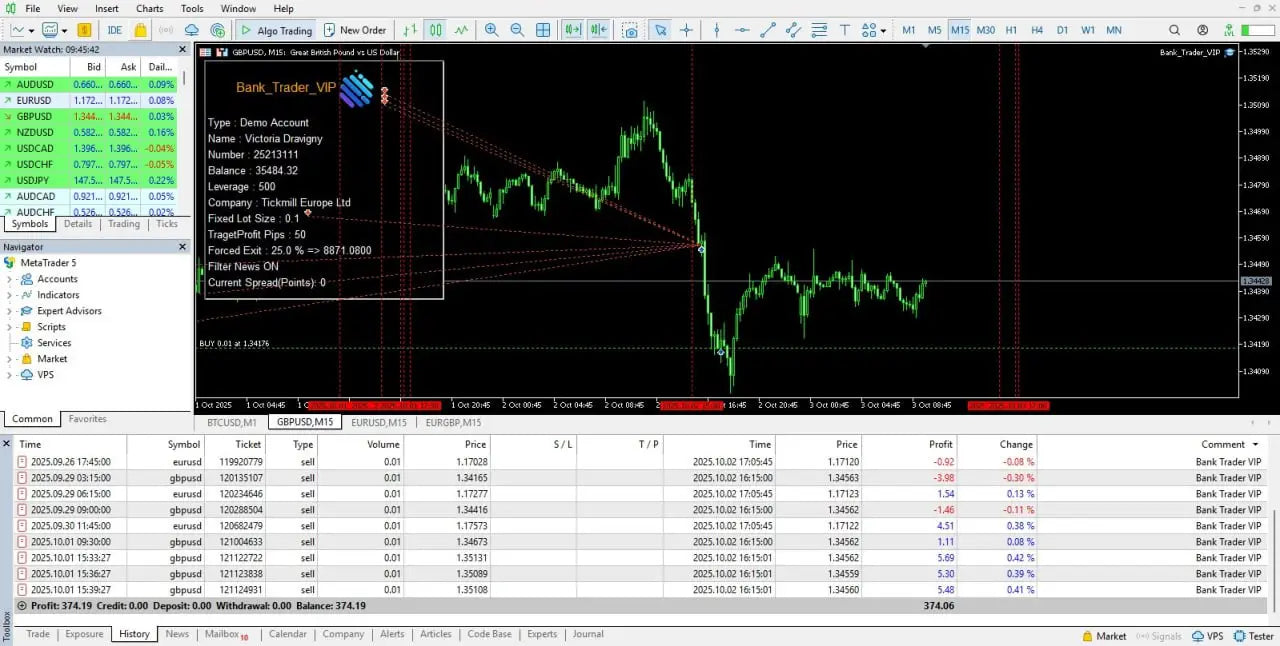Expand the Accounts tree node
The height and width of the screenshot is (646, 1280).
(x=9, y=279)
